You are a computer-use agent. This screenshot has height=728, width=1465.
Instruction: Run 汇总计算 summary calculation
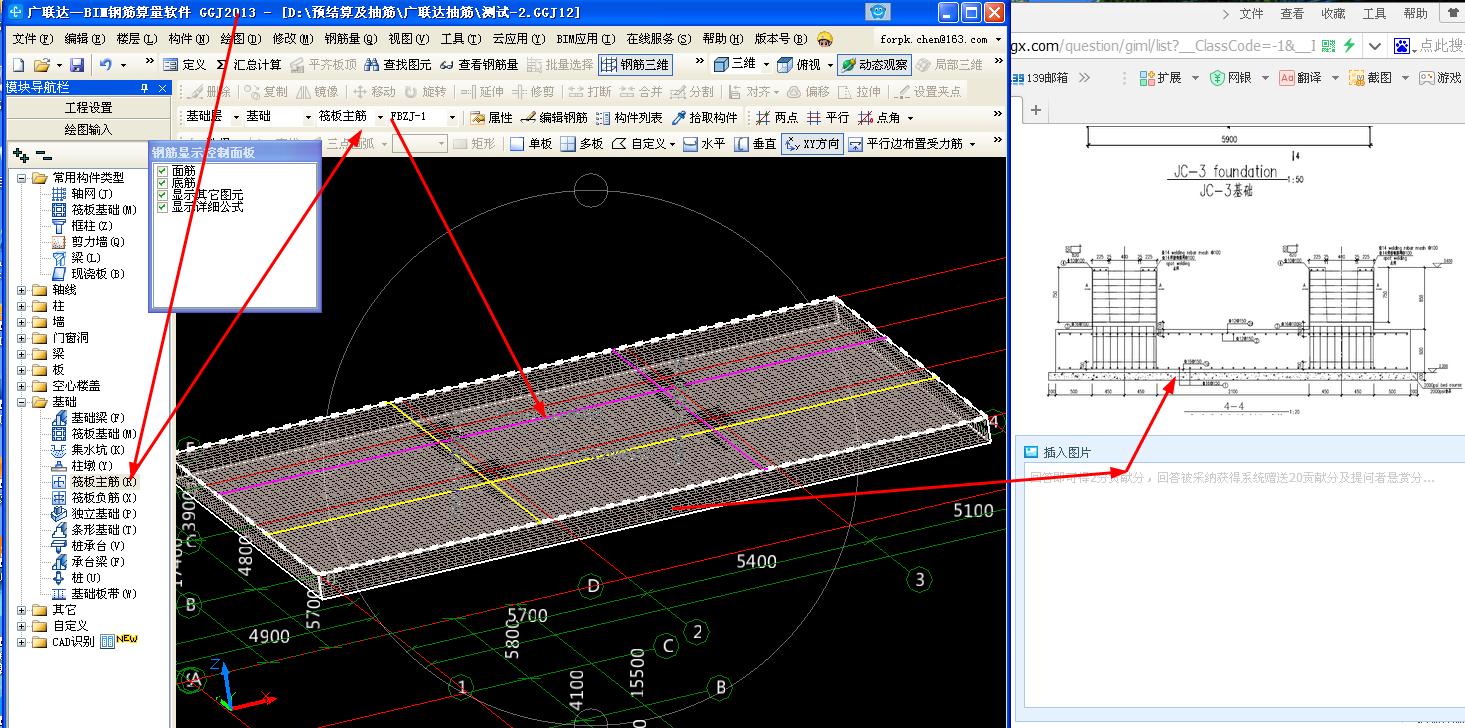(x=248, y=64)
